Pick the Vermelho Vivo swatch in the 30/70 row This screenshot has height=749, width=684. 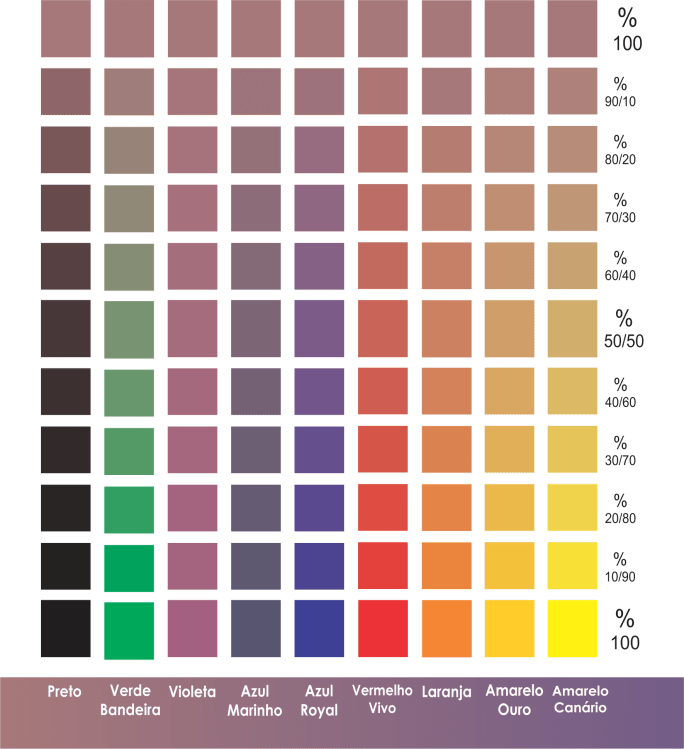(x=383, y=449)
